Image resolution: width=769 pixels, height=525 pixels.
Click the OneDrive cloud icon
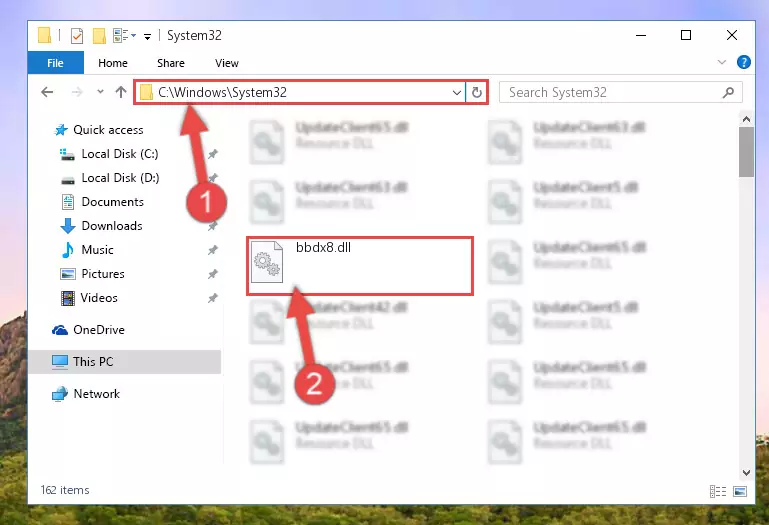(x=60, y=330)
